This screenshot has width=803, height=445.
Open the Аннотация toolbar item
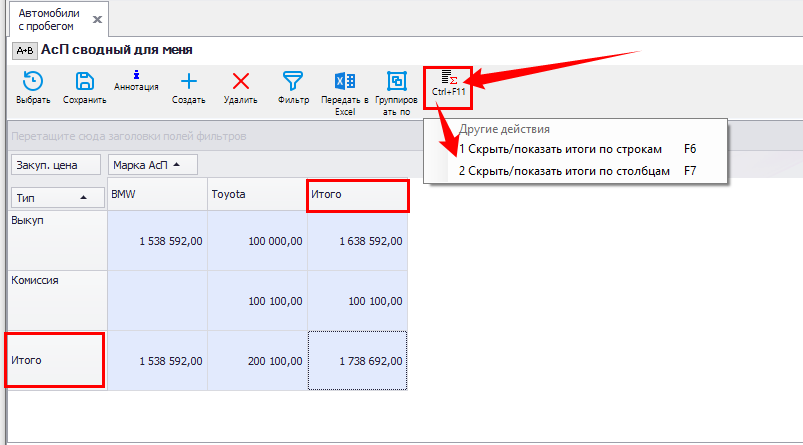coord(137,80)
